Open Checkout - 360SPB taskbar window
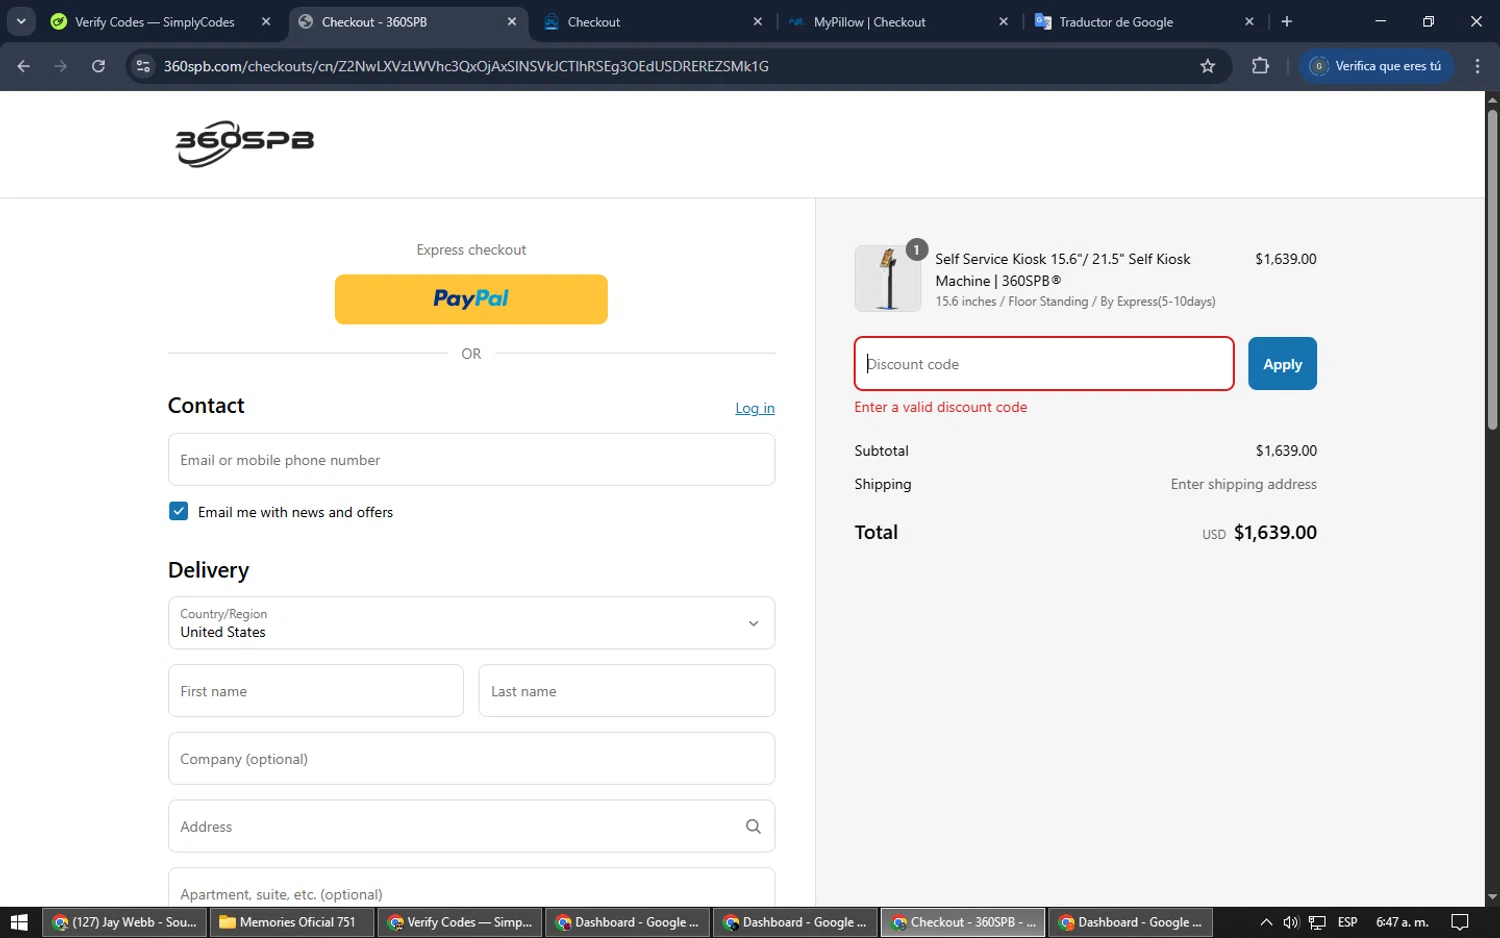1500x938 pixels. (x=963, y=922)
